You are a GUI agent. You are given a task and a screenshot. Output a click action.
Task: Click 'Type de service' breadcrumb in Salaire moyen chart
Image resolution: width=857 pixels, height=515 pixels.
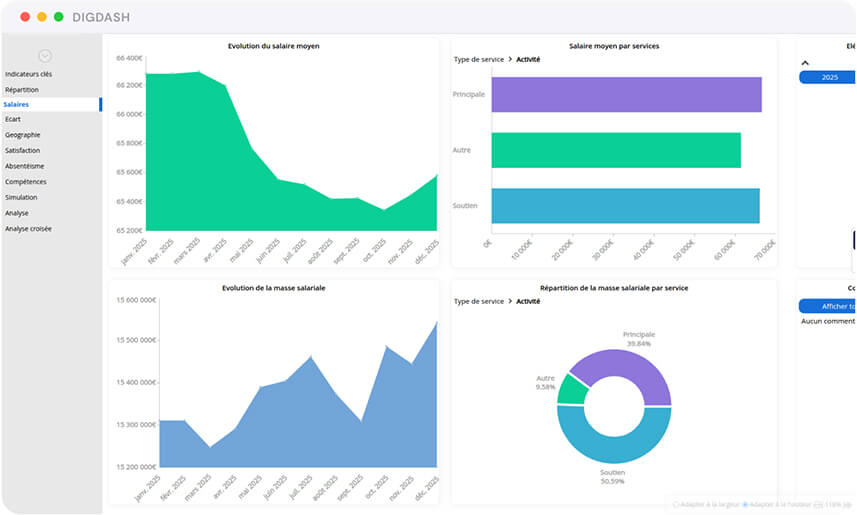click(x=479, y=59)
